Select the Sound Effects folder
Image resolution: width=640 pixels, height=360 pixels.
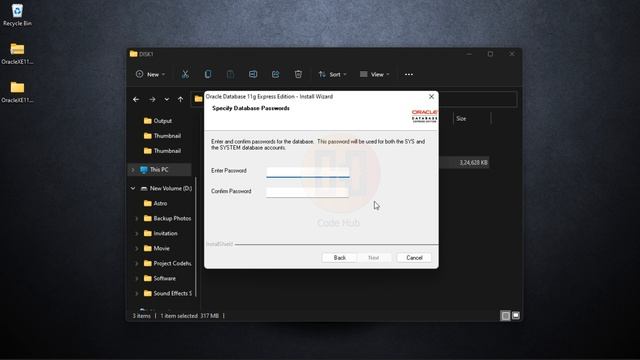coord(168,293)
